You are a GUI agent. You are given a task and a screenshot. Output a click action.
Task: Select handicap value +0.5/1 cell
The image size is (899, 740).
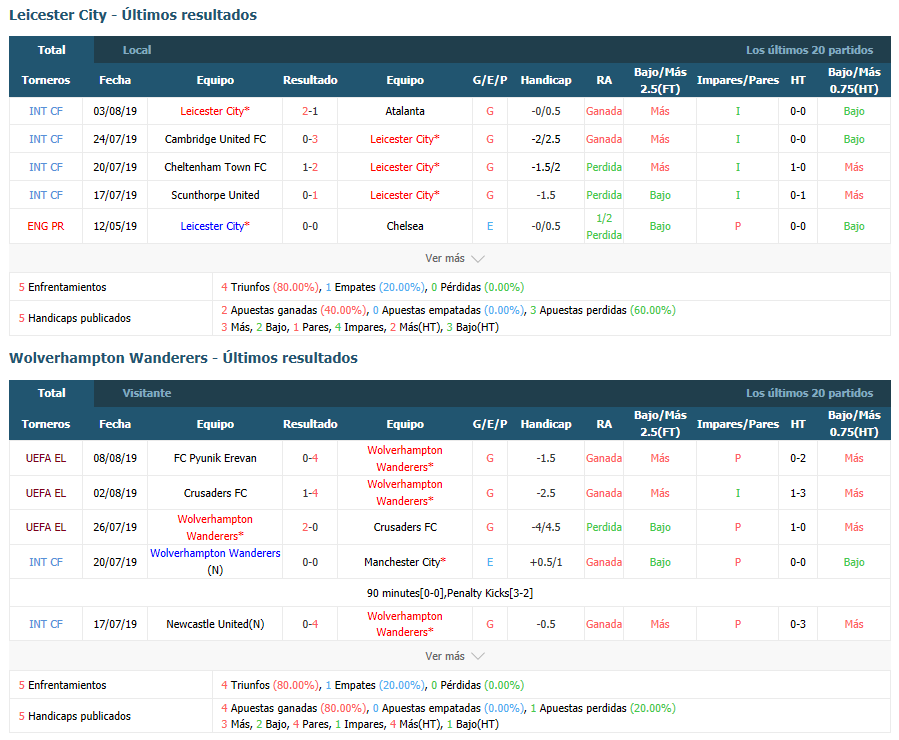pyautogui.click(x=546, y=562)
